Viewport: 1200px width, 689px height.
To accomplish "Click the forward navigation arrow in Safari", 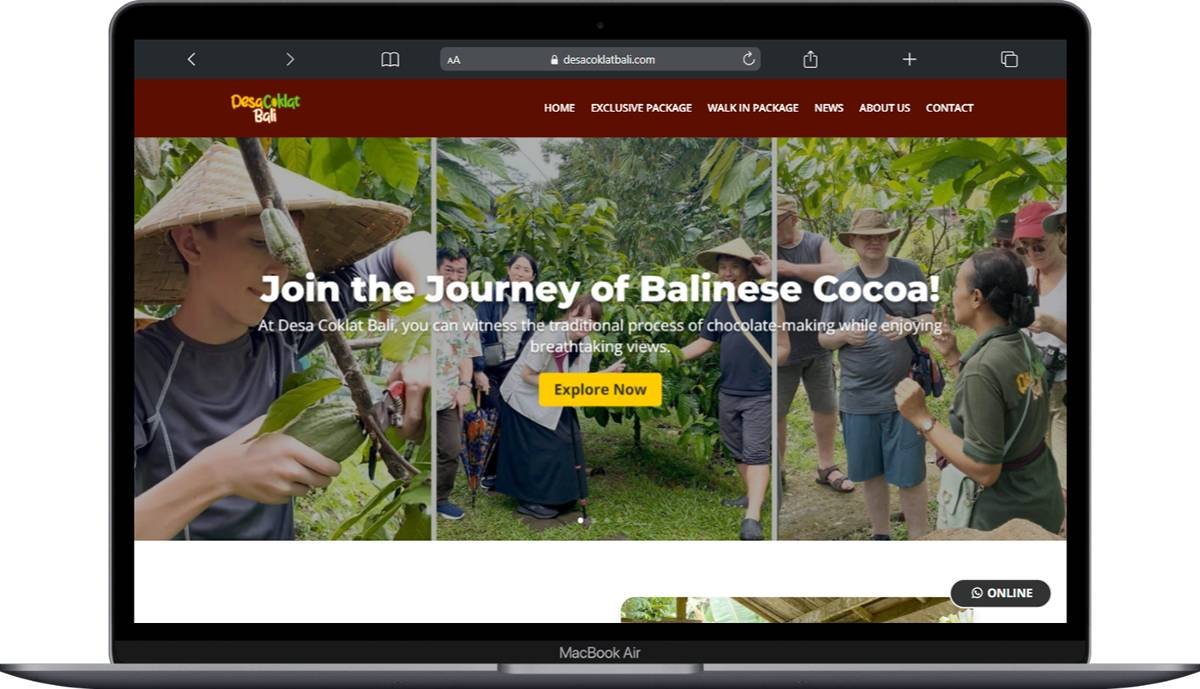I will [290, 59].
